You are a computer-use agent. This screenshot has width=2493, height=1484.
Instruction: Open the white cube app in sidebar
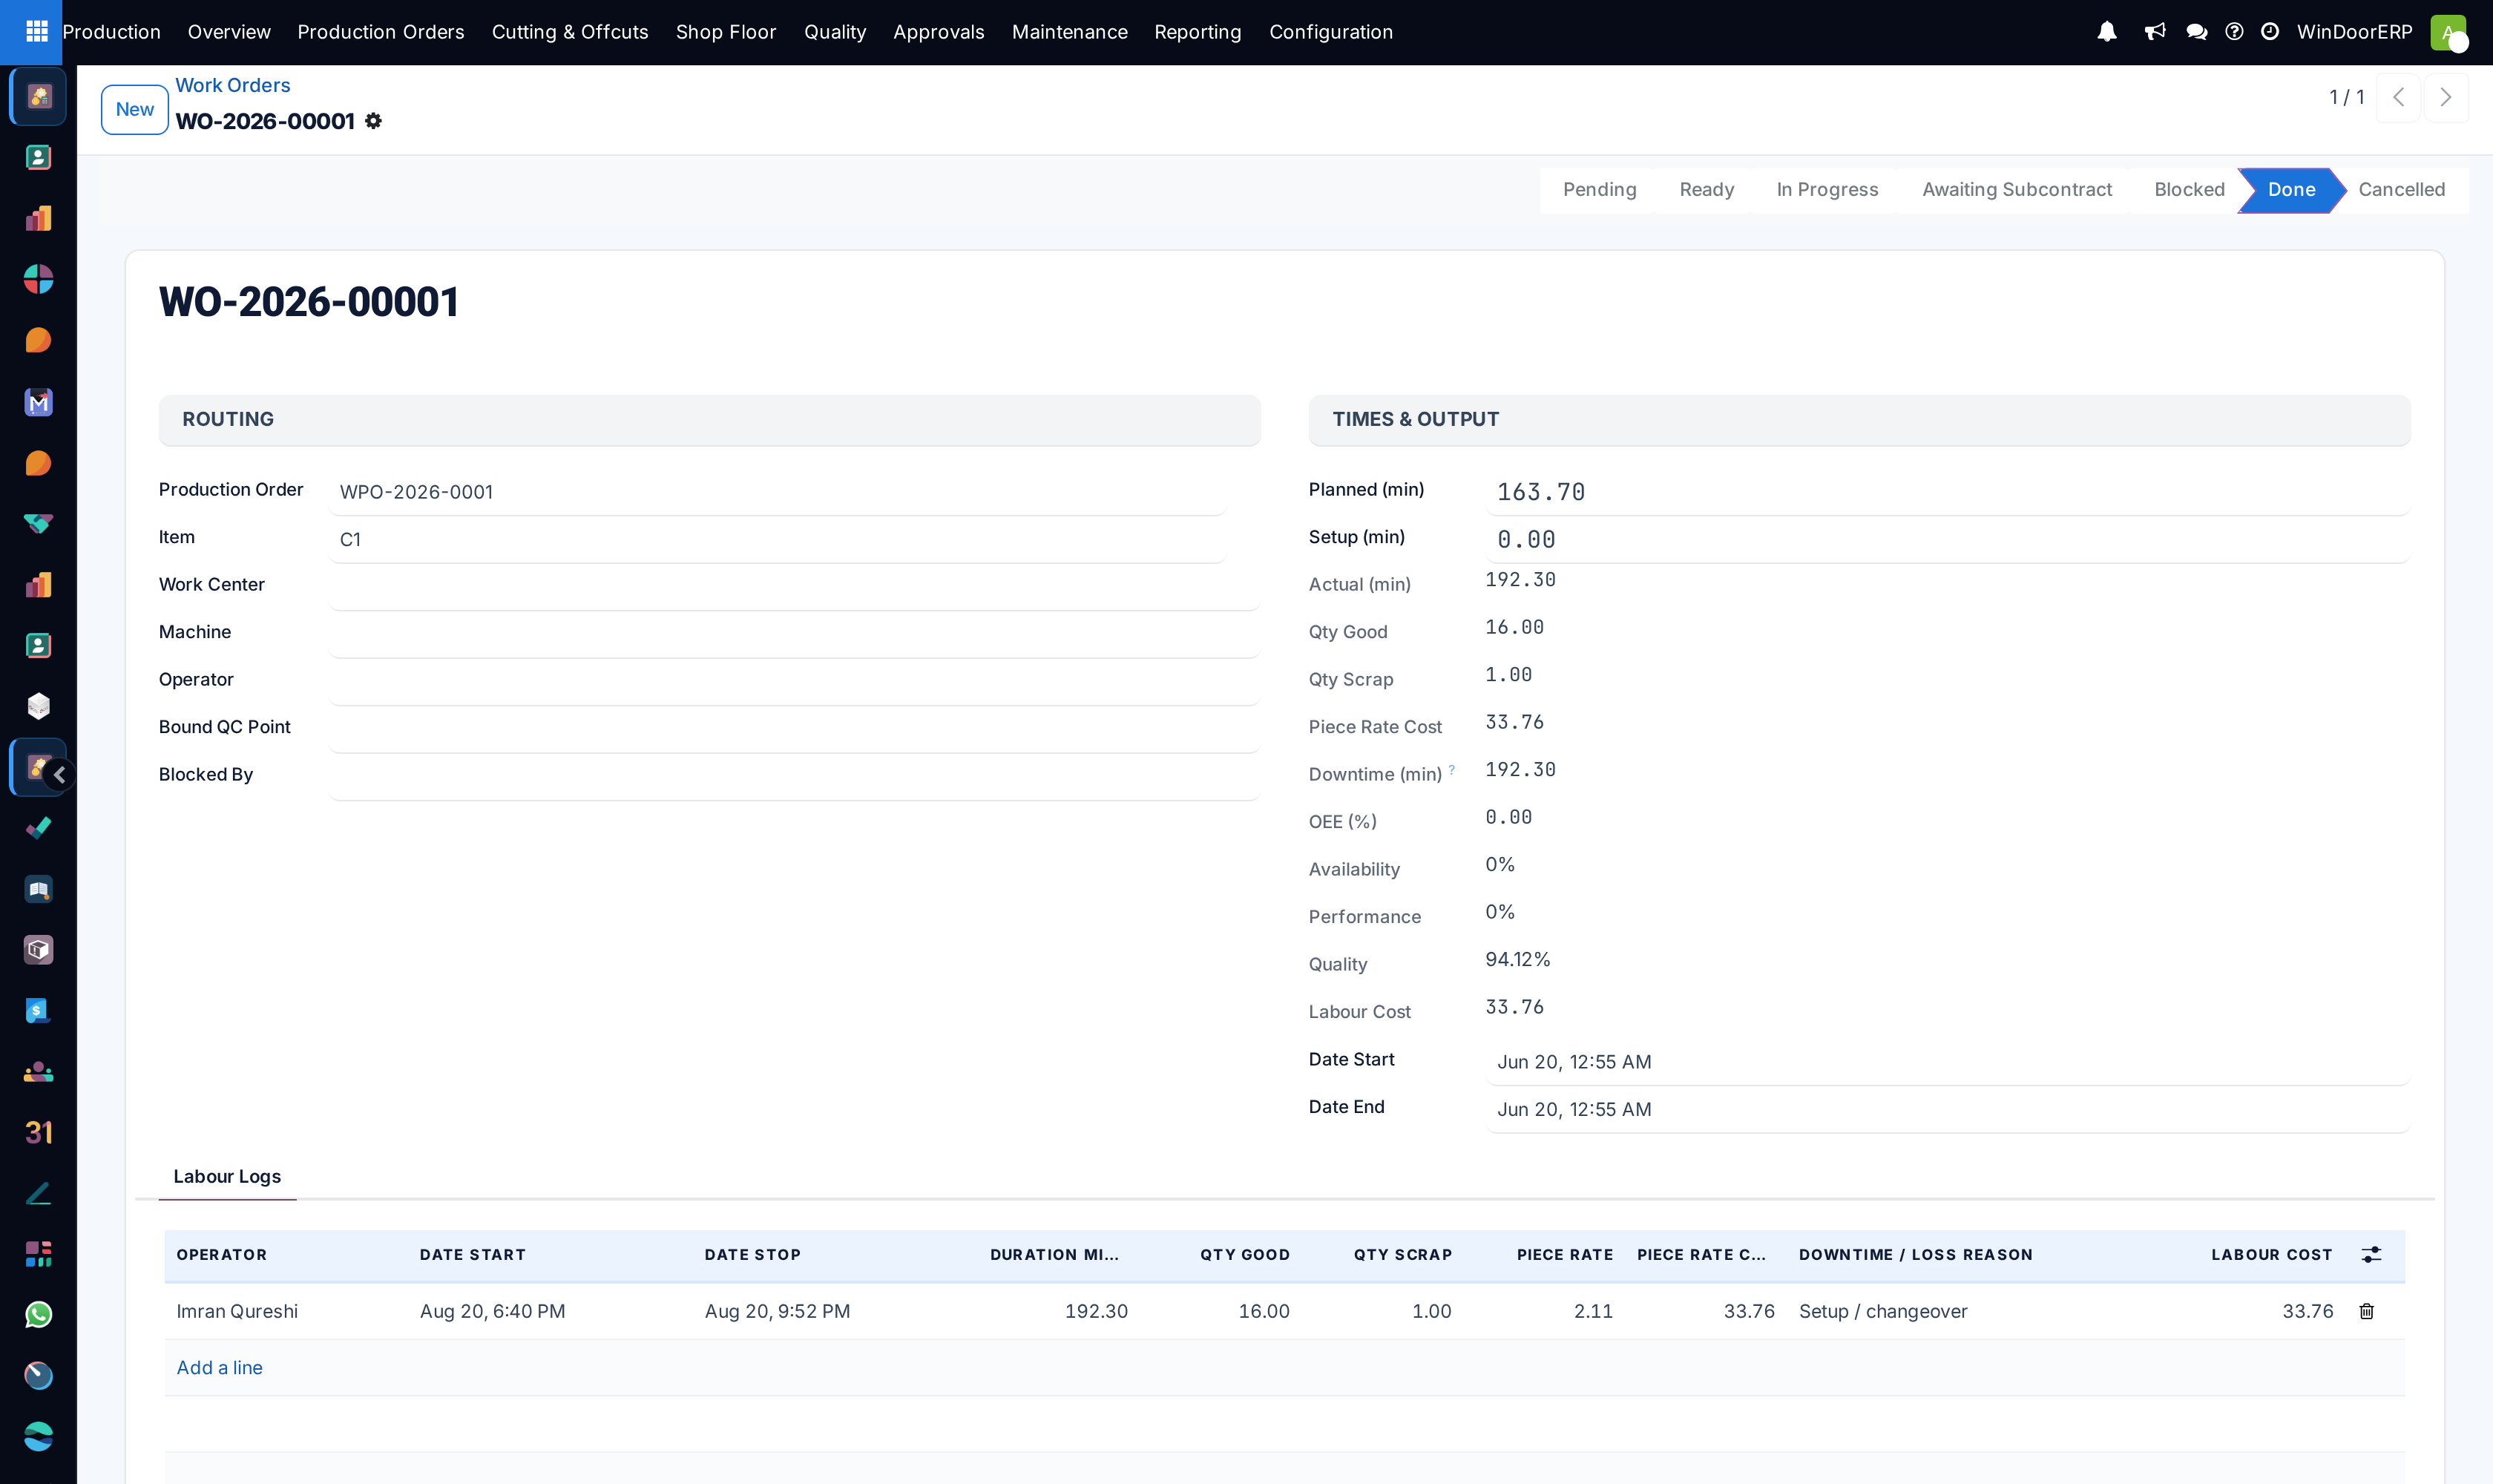pyautogui.click(x=38, y=706)
